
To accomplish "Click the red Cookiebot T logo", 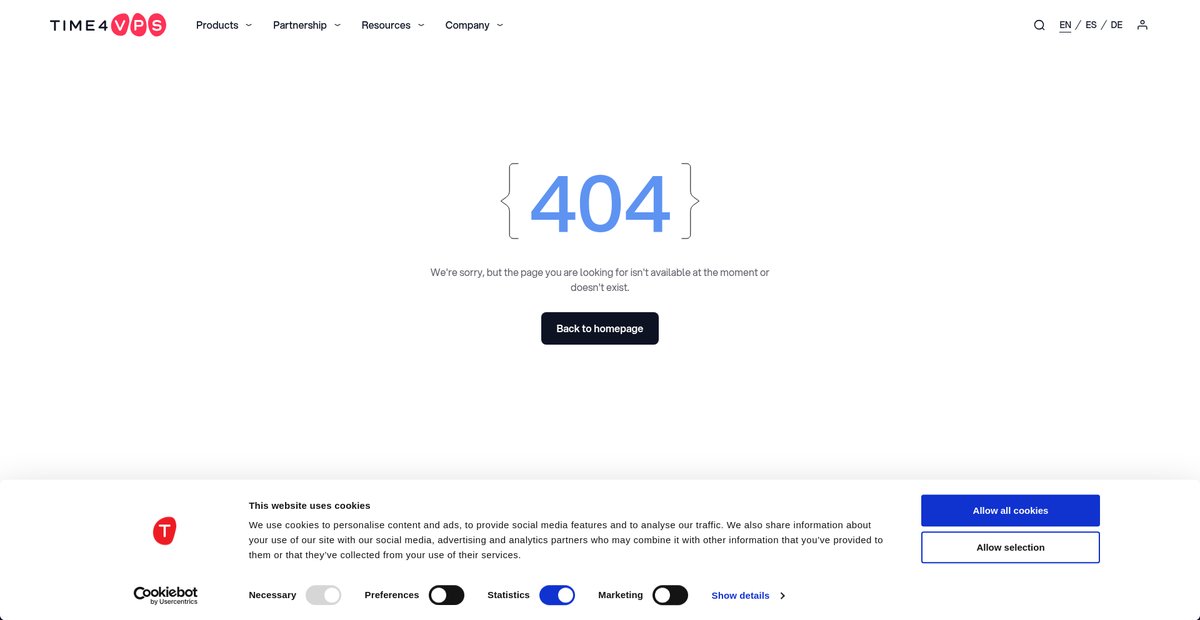I will (165, 531).
